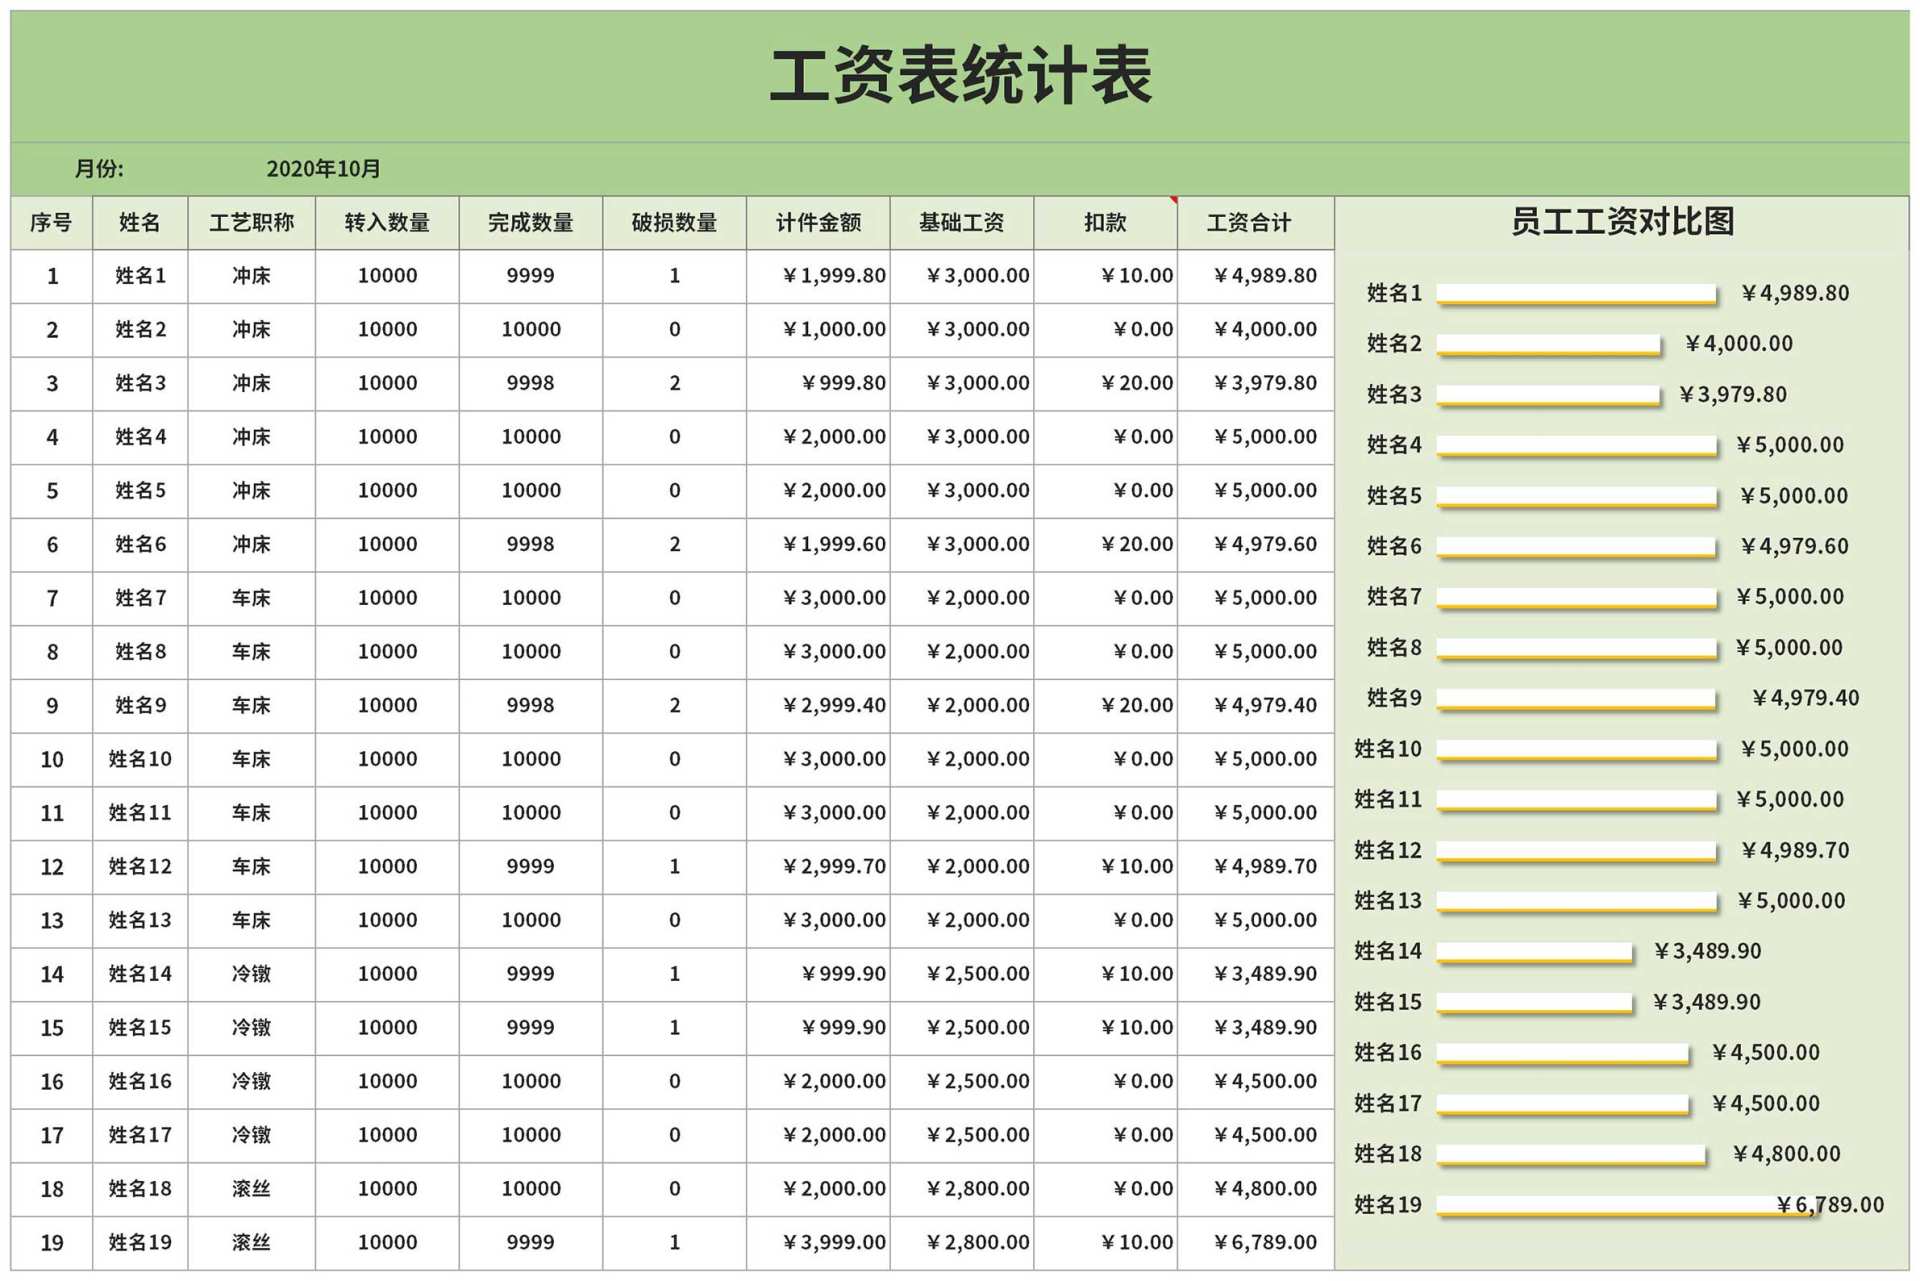The width and height of the screenshot is (1920, 1281).
Task: Select the ¥3,979.80 total in table row 3
Action: point(1257,383)
